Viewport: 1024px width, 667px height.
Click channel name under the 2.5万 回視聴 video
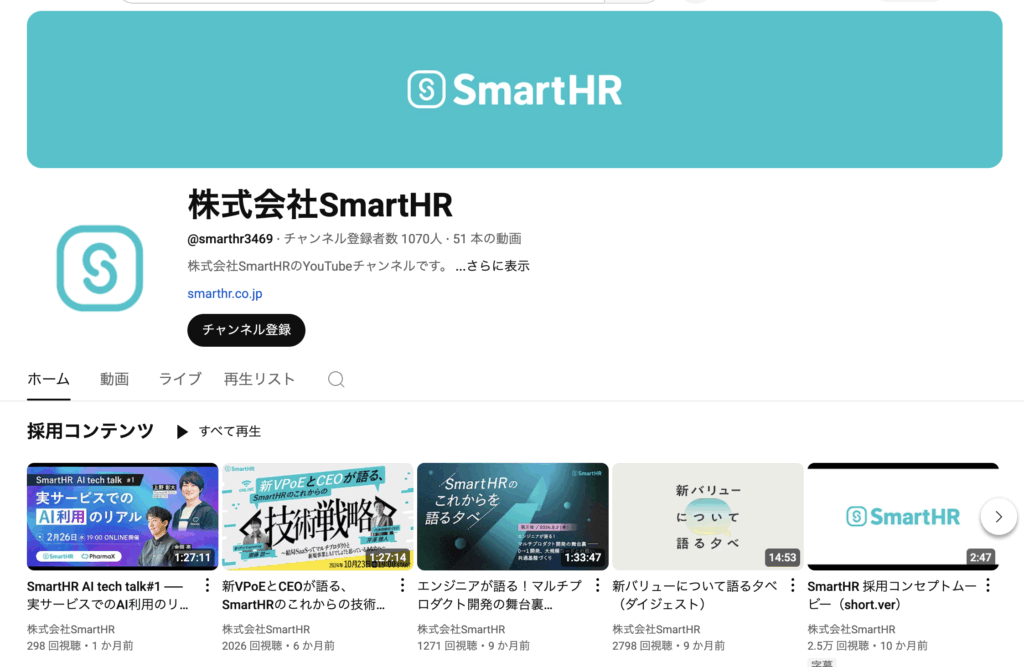click(852, 629)
